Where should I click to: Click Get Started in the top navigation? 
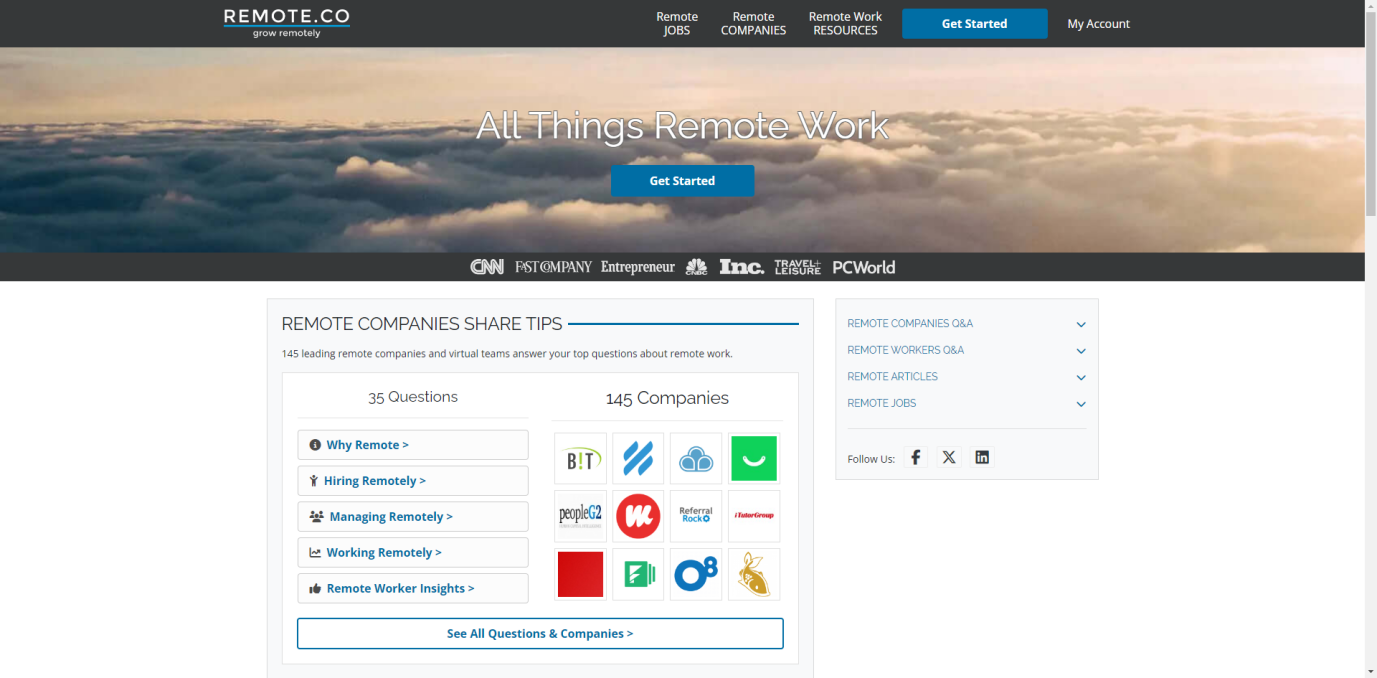(974, 23)
